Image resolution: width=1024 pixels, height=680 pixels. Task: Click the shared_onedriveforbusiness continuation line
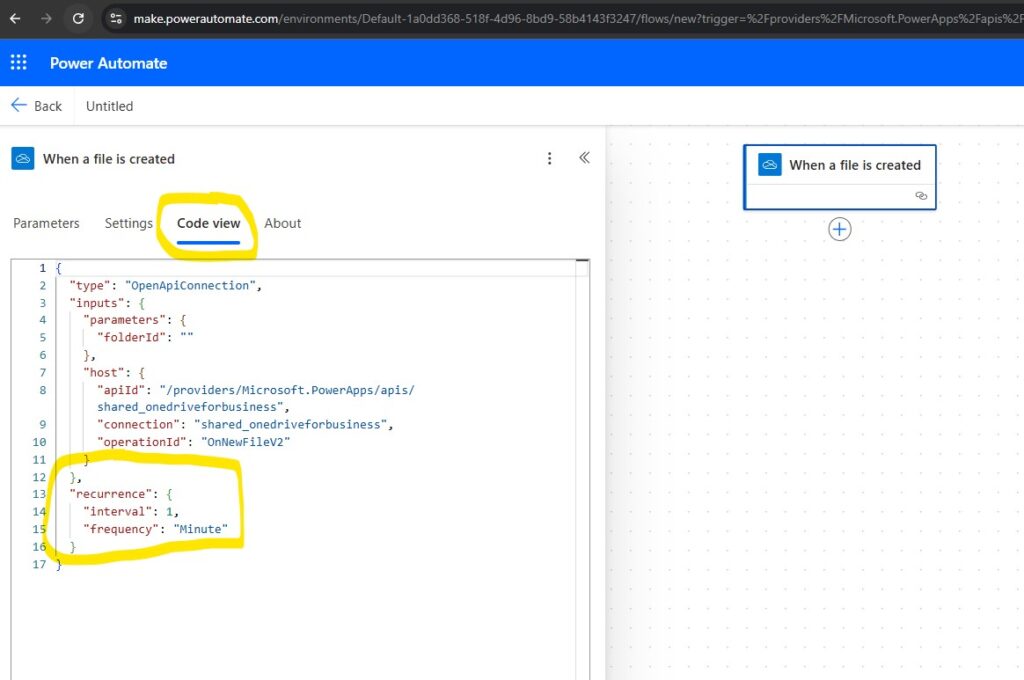(x=193, y=407)
